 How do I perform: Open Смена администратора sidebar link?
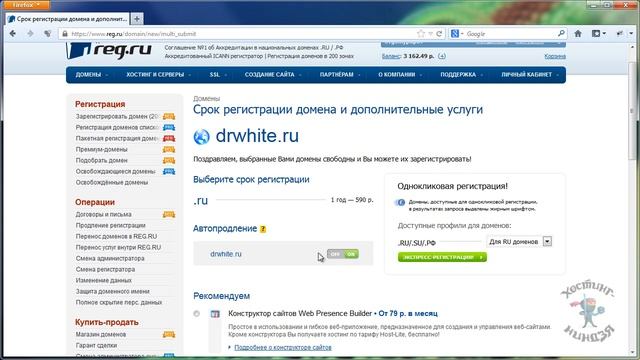[110, 258]
